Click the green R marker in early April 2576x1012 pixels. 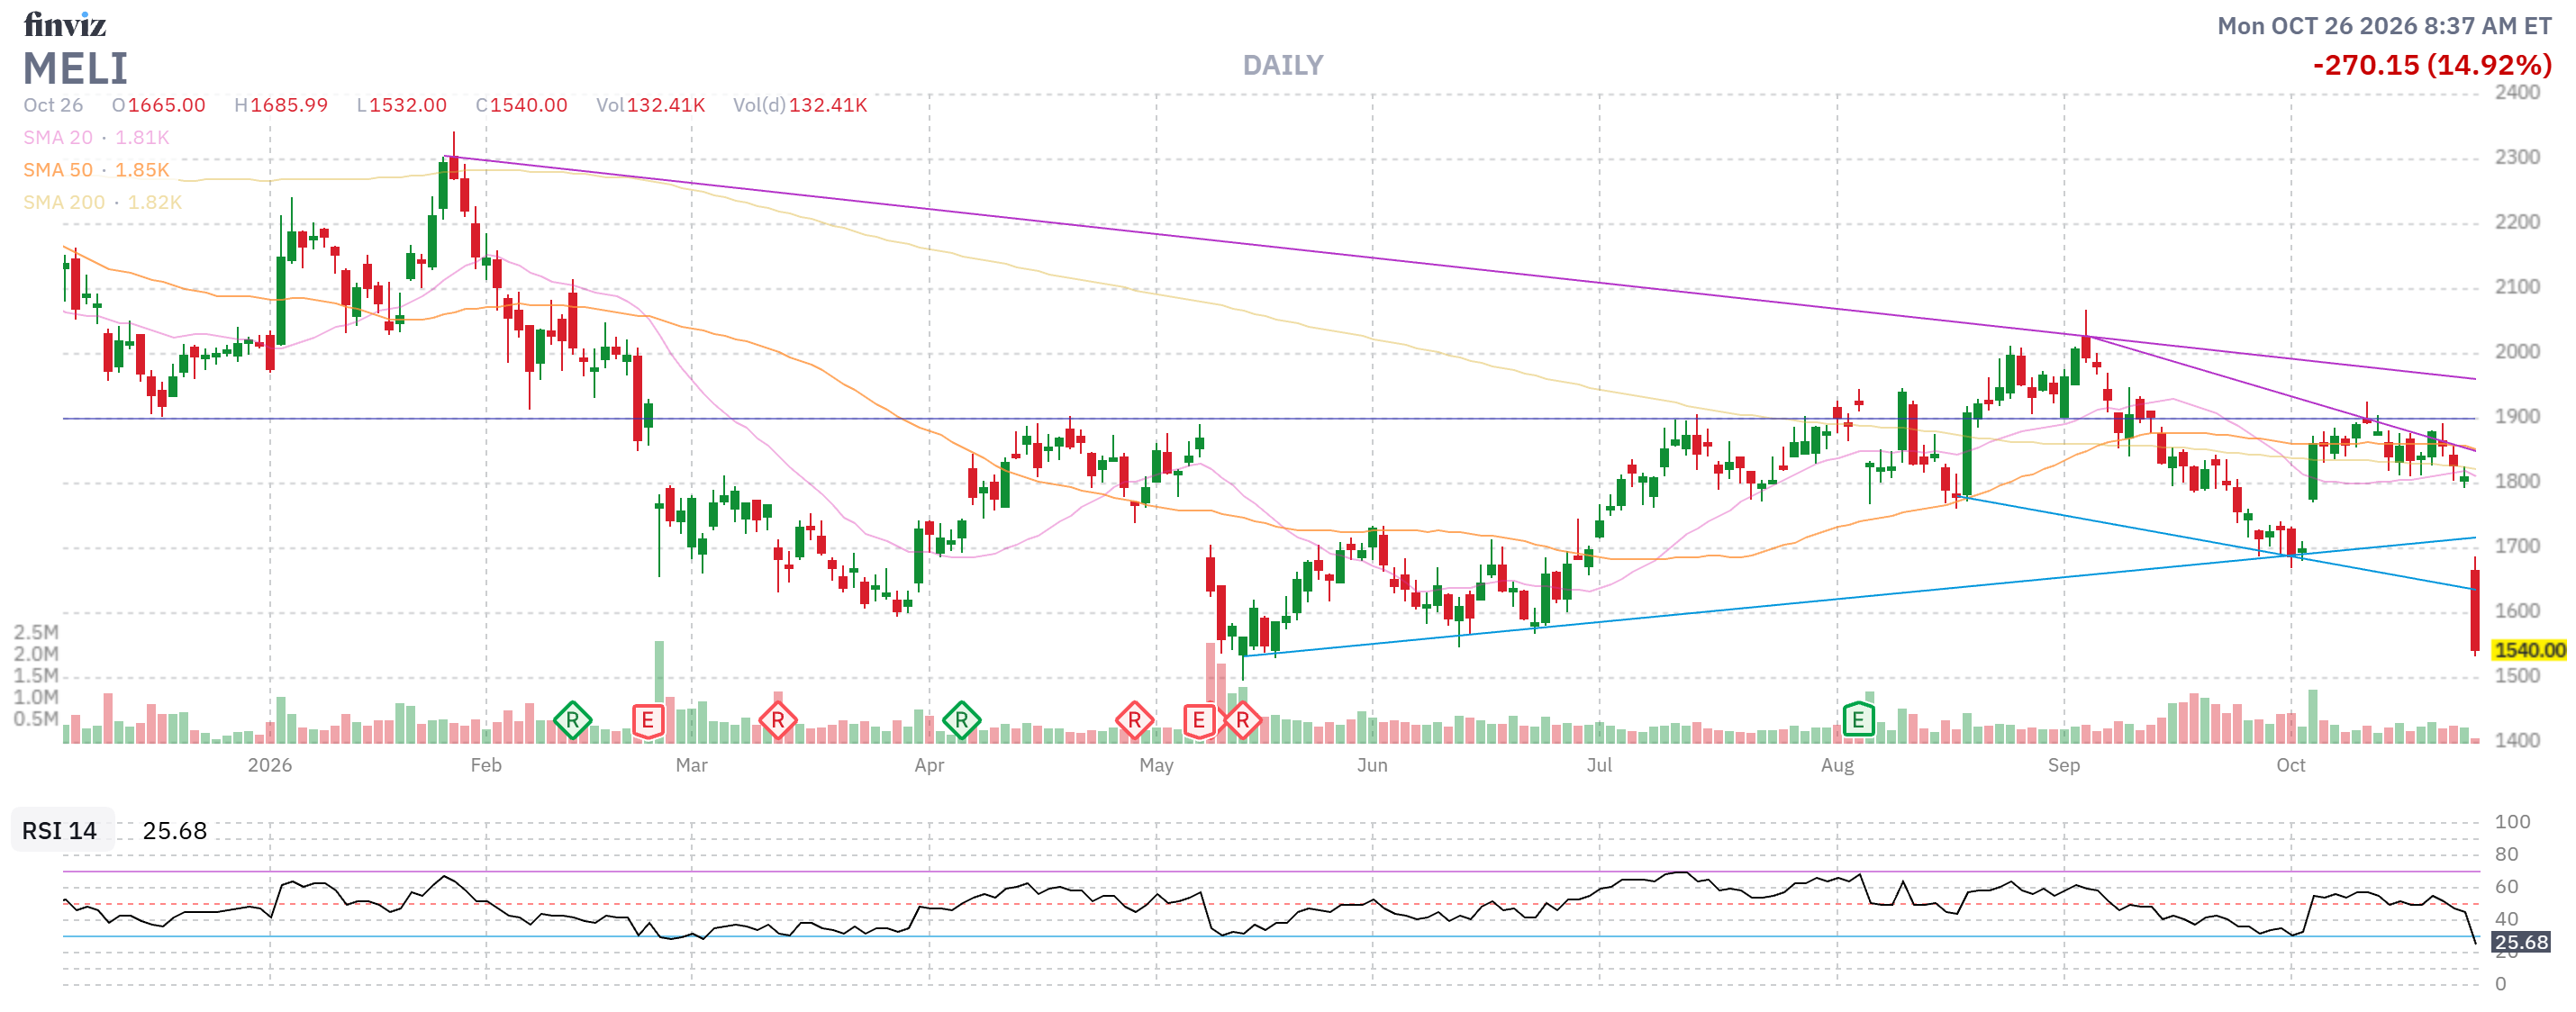pos(961,720)
